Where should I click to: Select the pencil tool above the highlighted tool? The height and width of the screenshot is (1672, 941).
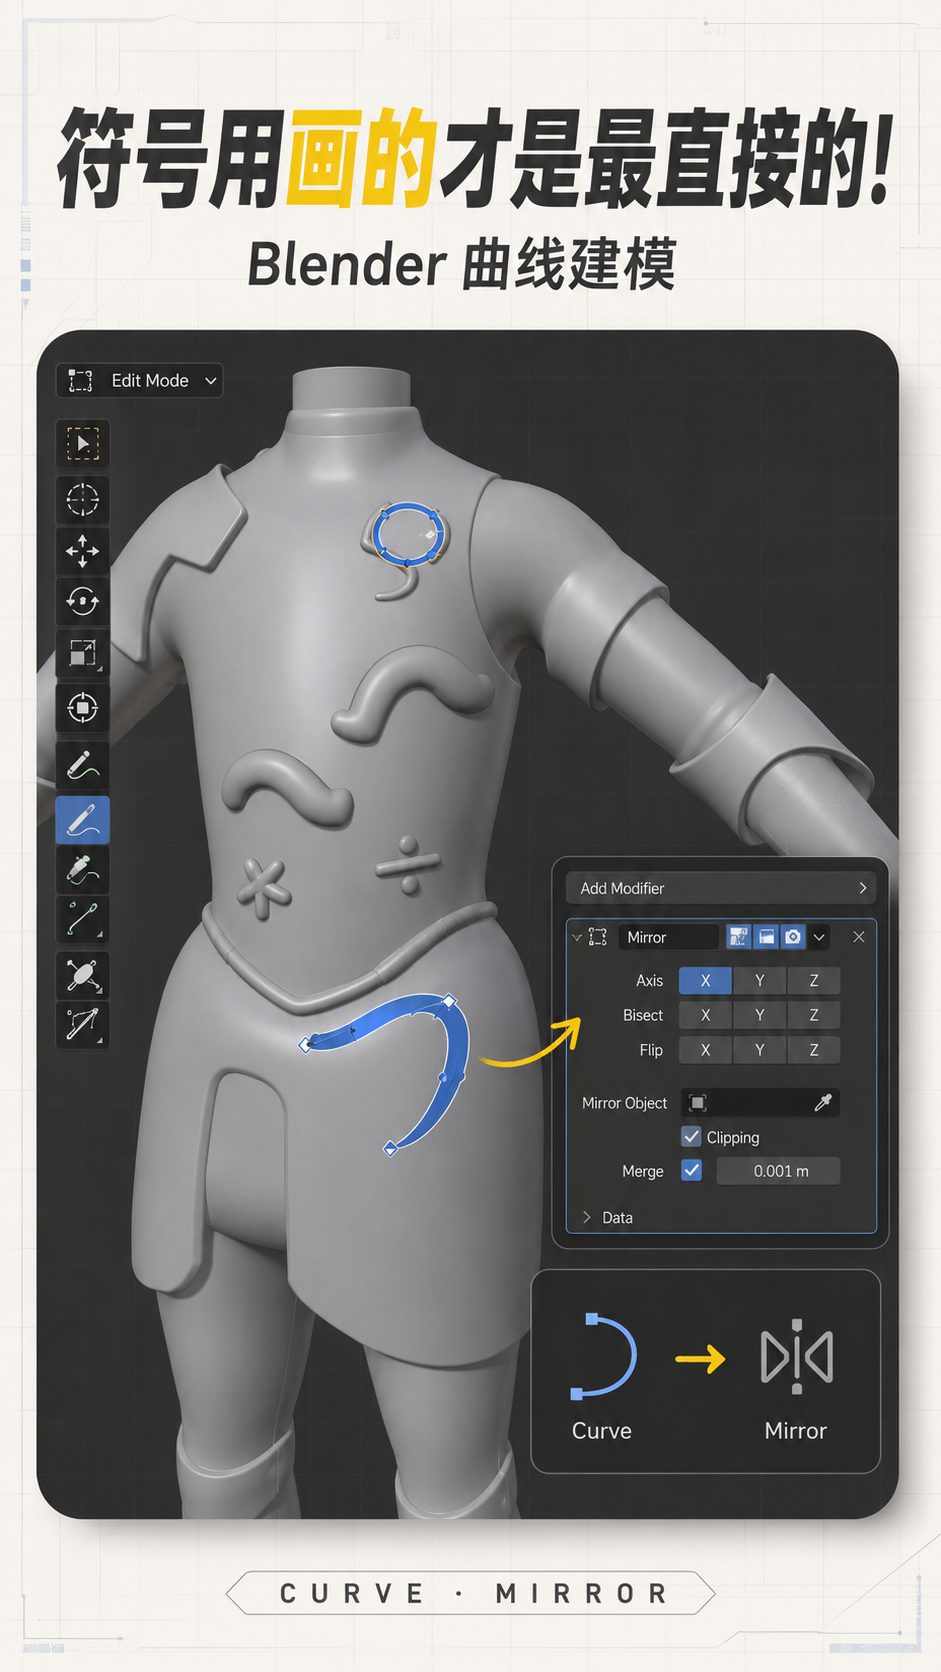(x=83, y=765)
